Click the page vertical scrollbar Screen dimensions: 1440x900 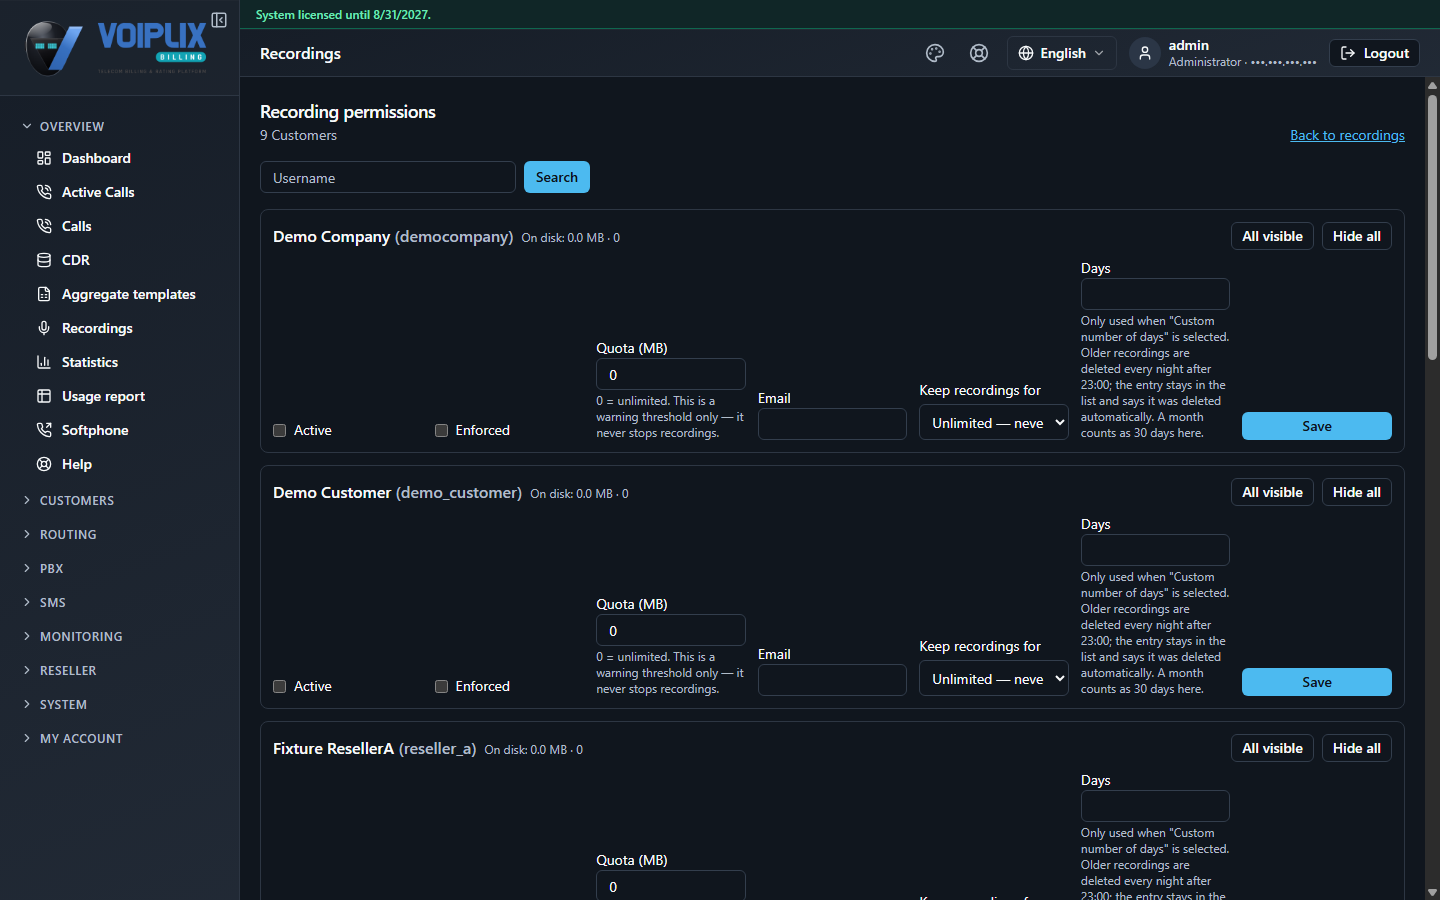1432,228
